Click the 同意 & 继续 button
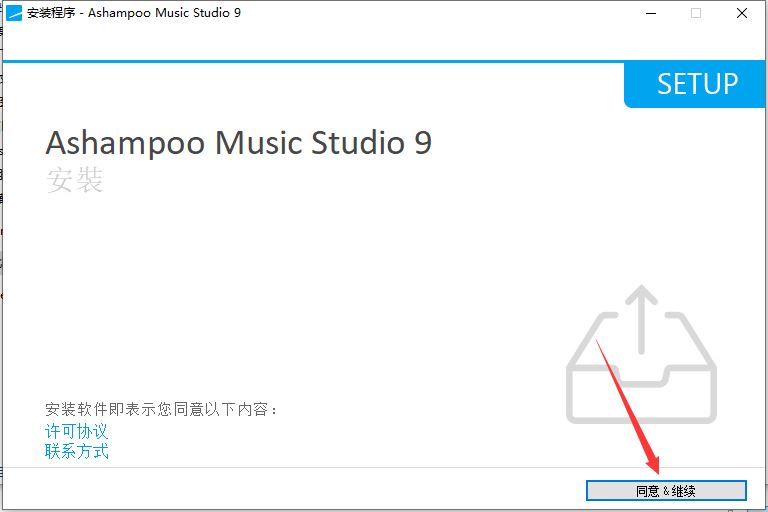The image size is (768, 512). tap(666, 490)
